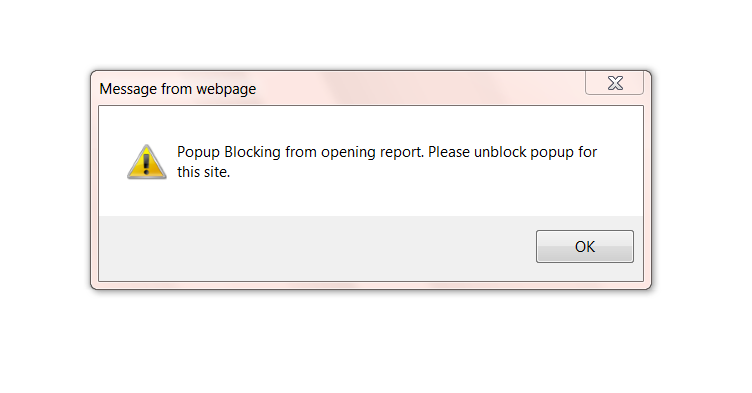Image resolution: width=752 pixels, height=393 pixels.
Task: Click the X icon in title bar
Action: (615, 83)
